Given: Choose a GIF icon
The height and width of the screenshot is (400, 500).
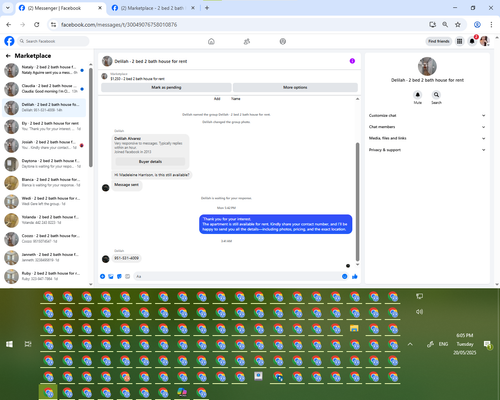Looking at the screenshot, I should tap(127, 276).
